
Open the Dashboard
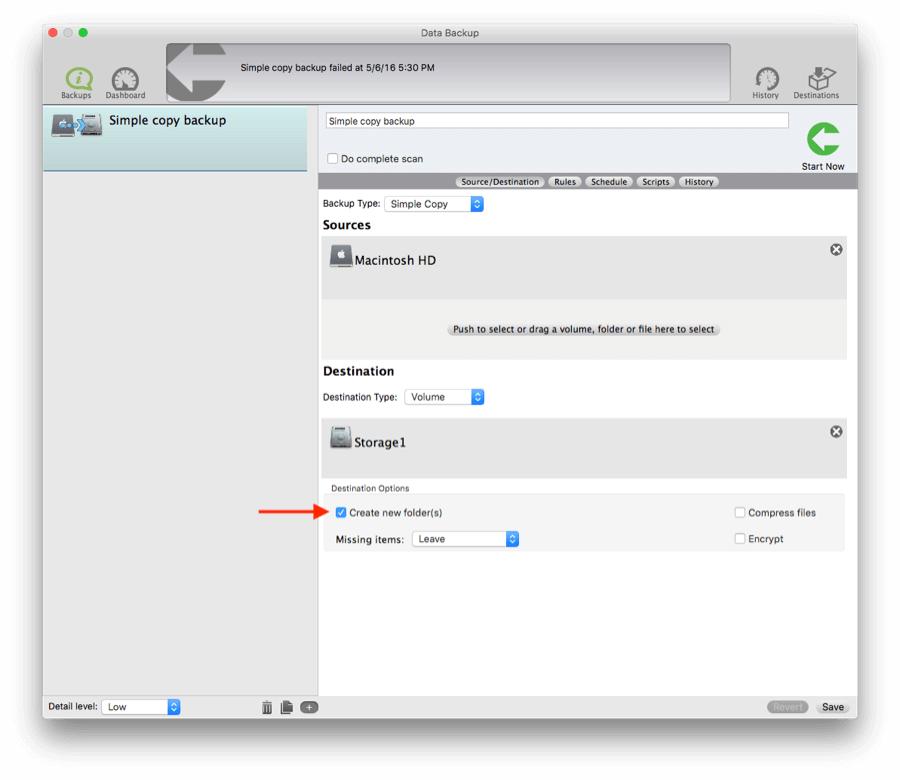pos(124,80)
